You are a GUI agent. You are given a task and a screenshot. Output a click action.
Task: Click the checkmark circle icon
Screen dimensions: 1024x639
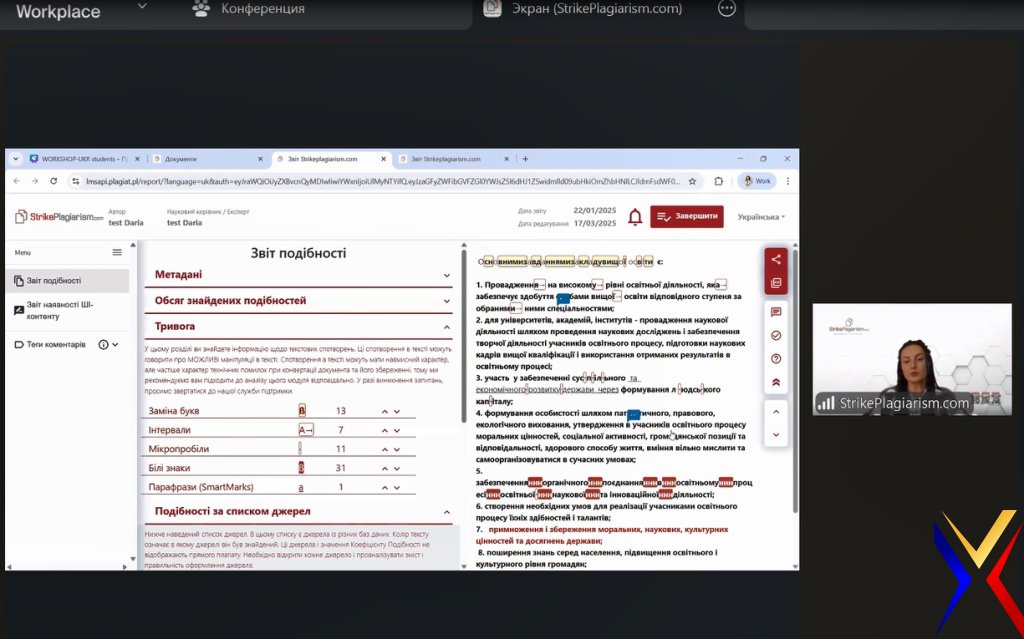[775, 335]
